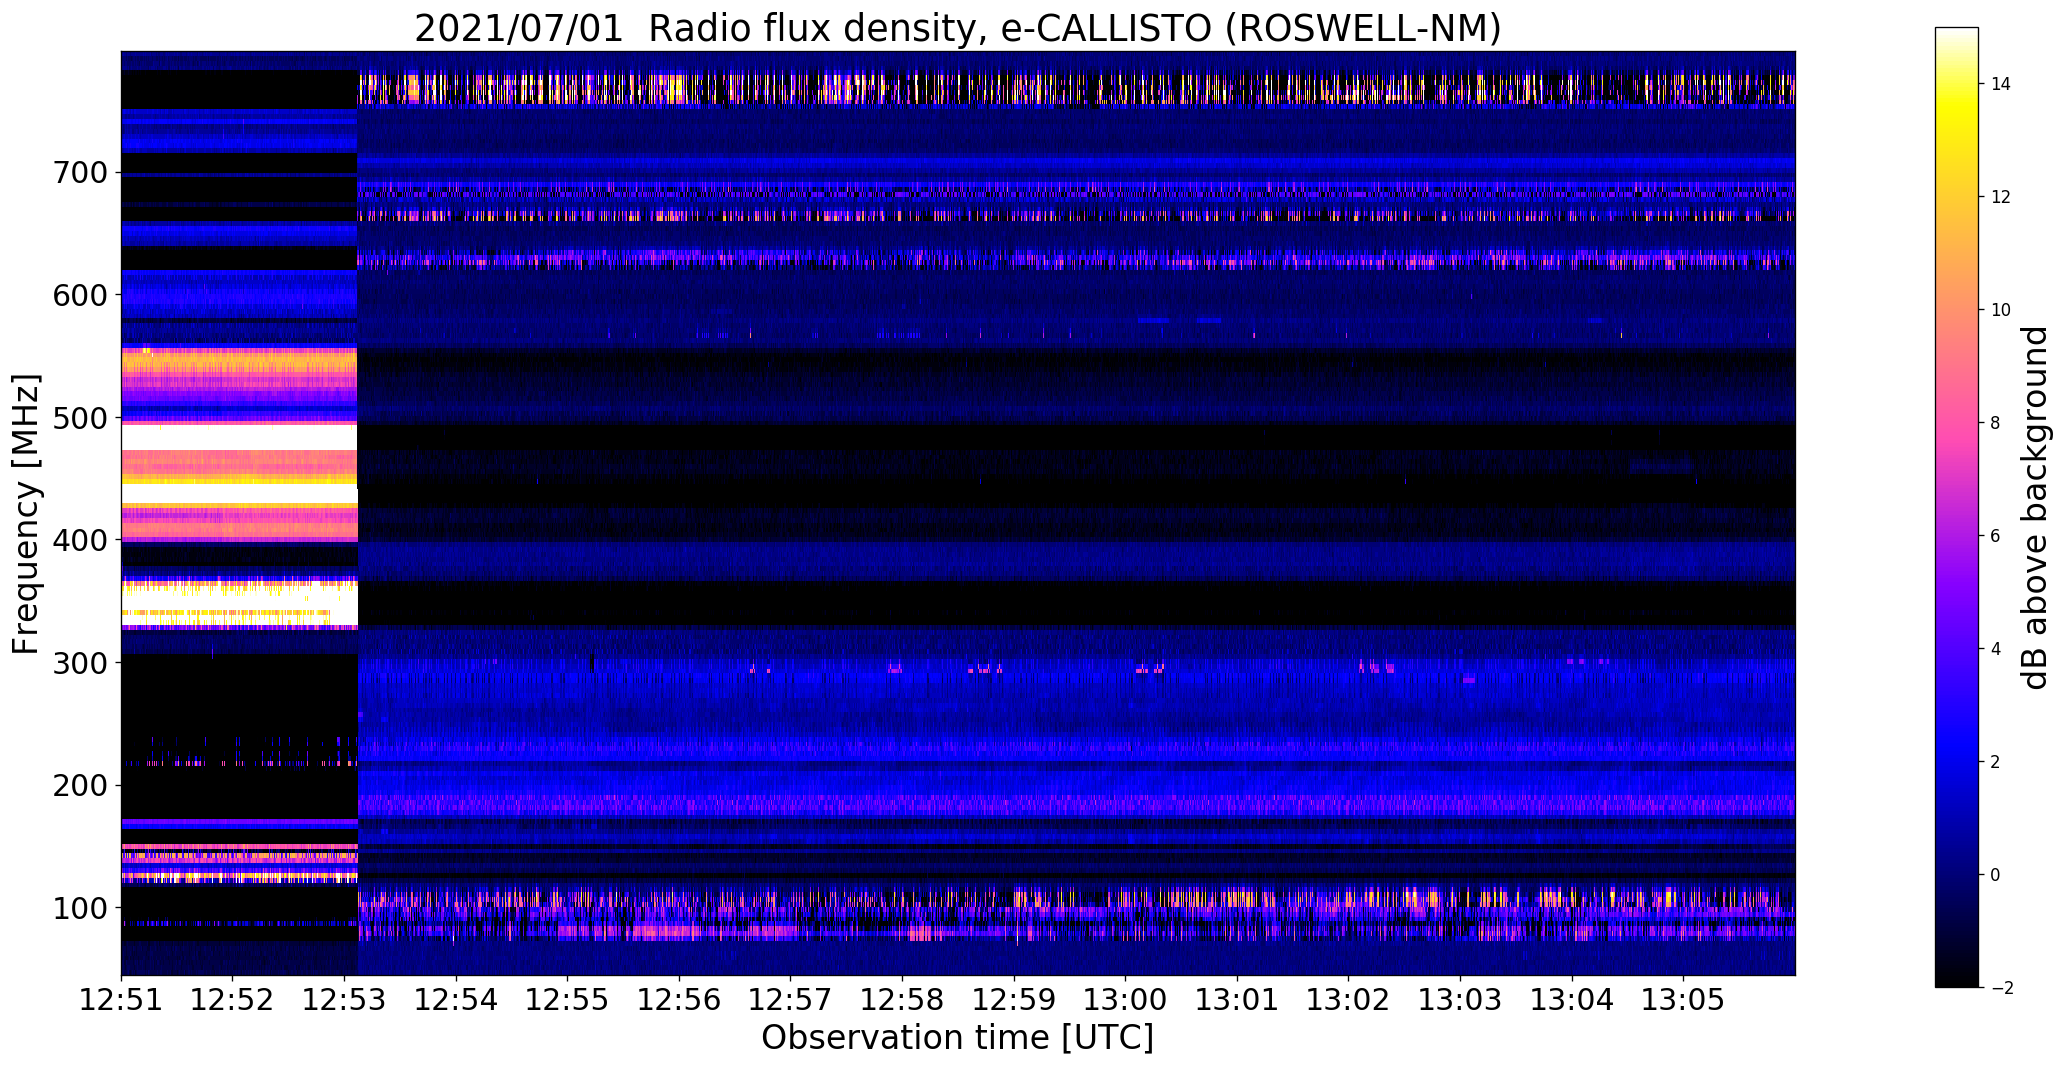Click the 500 frequency tick label

pos(79,418)
